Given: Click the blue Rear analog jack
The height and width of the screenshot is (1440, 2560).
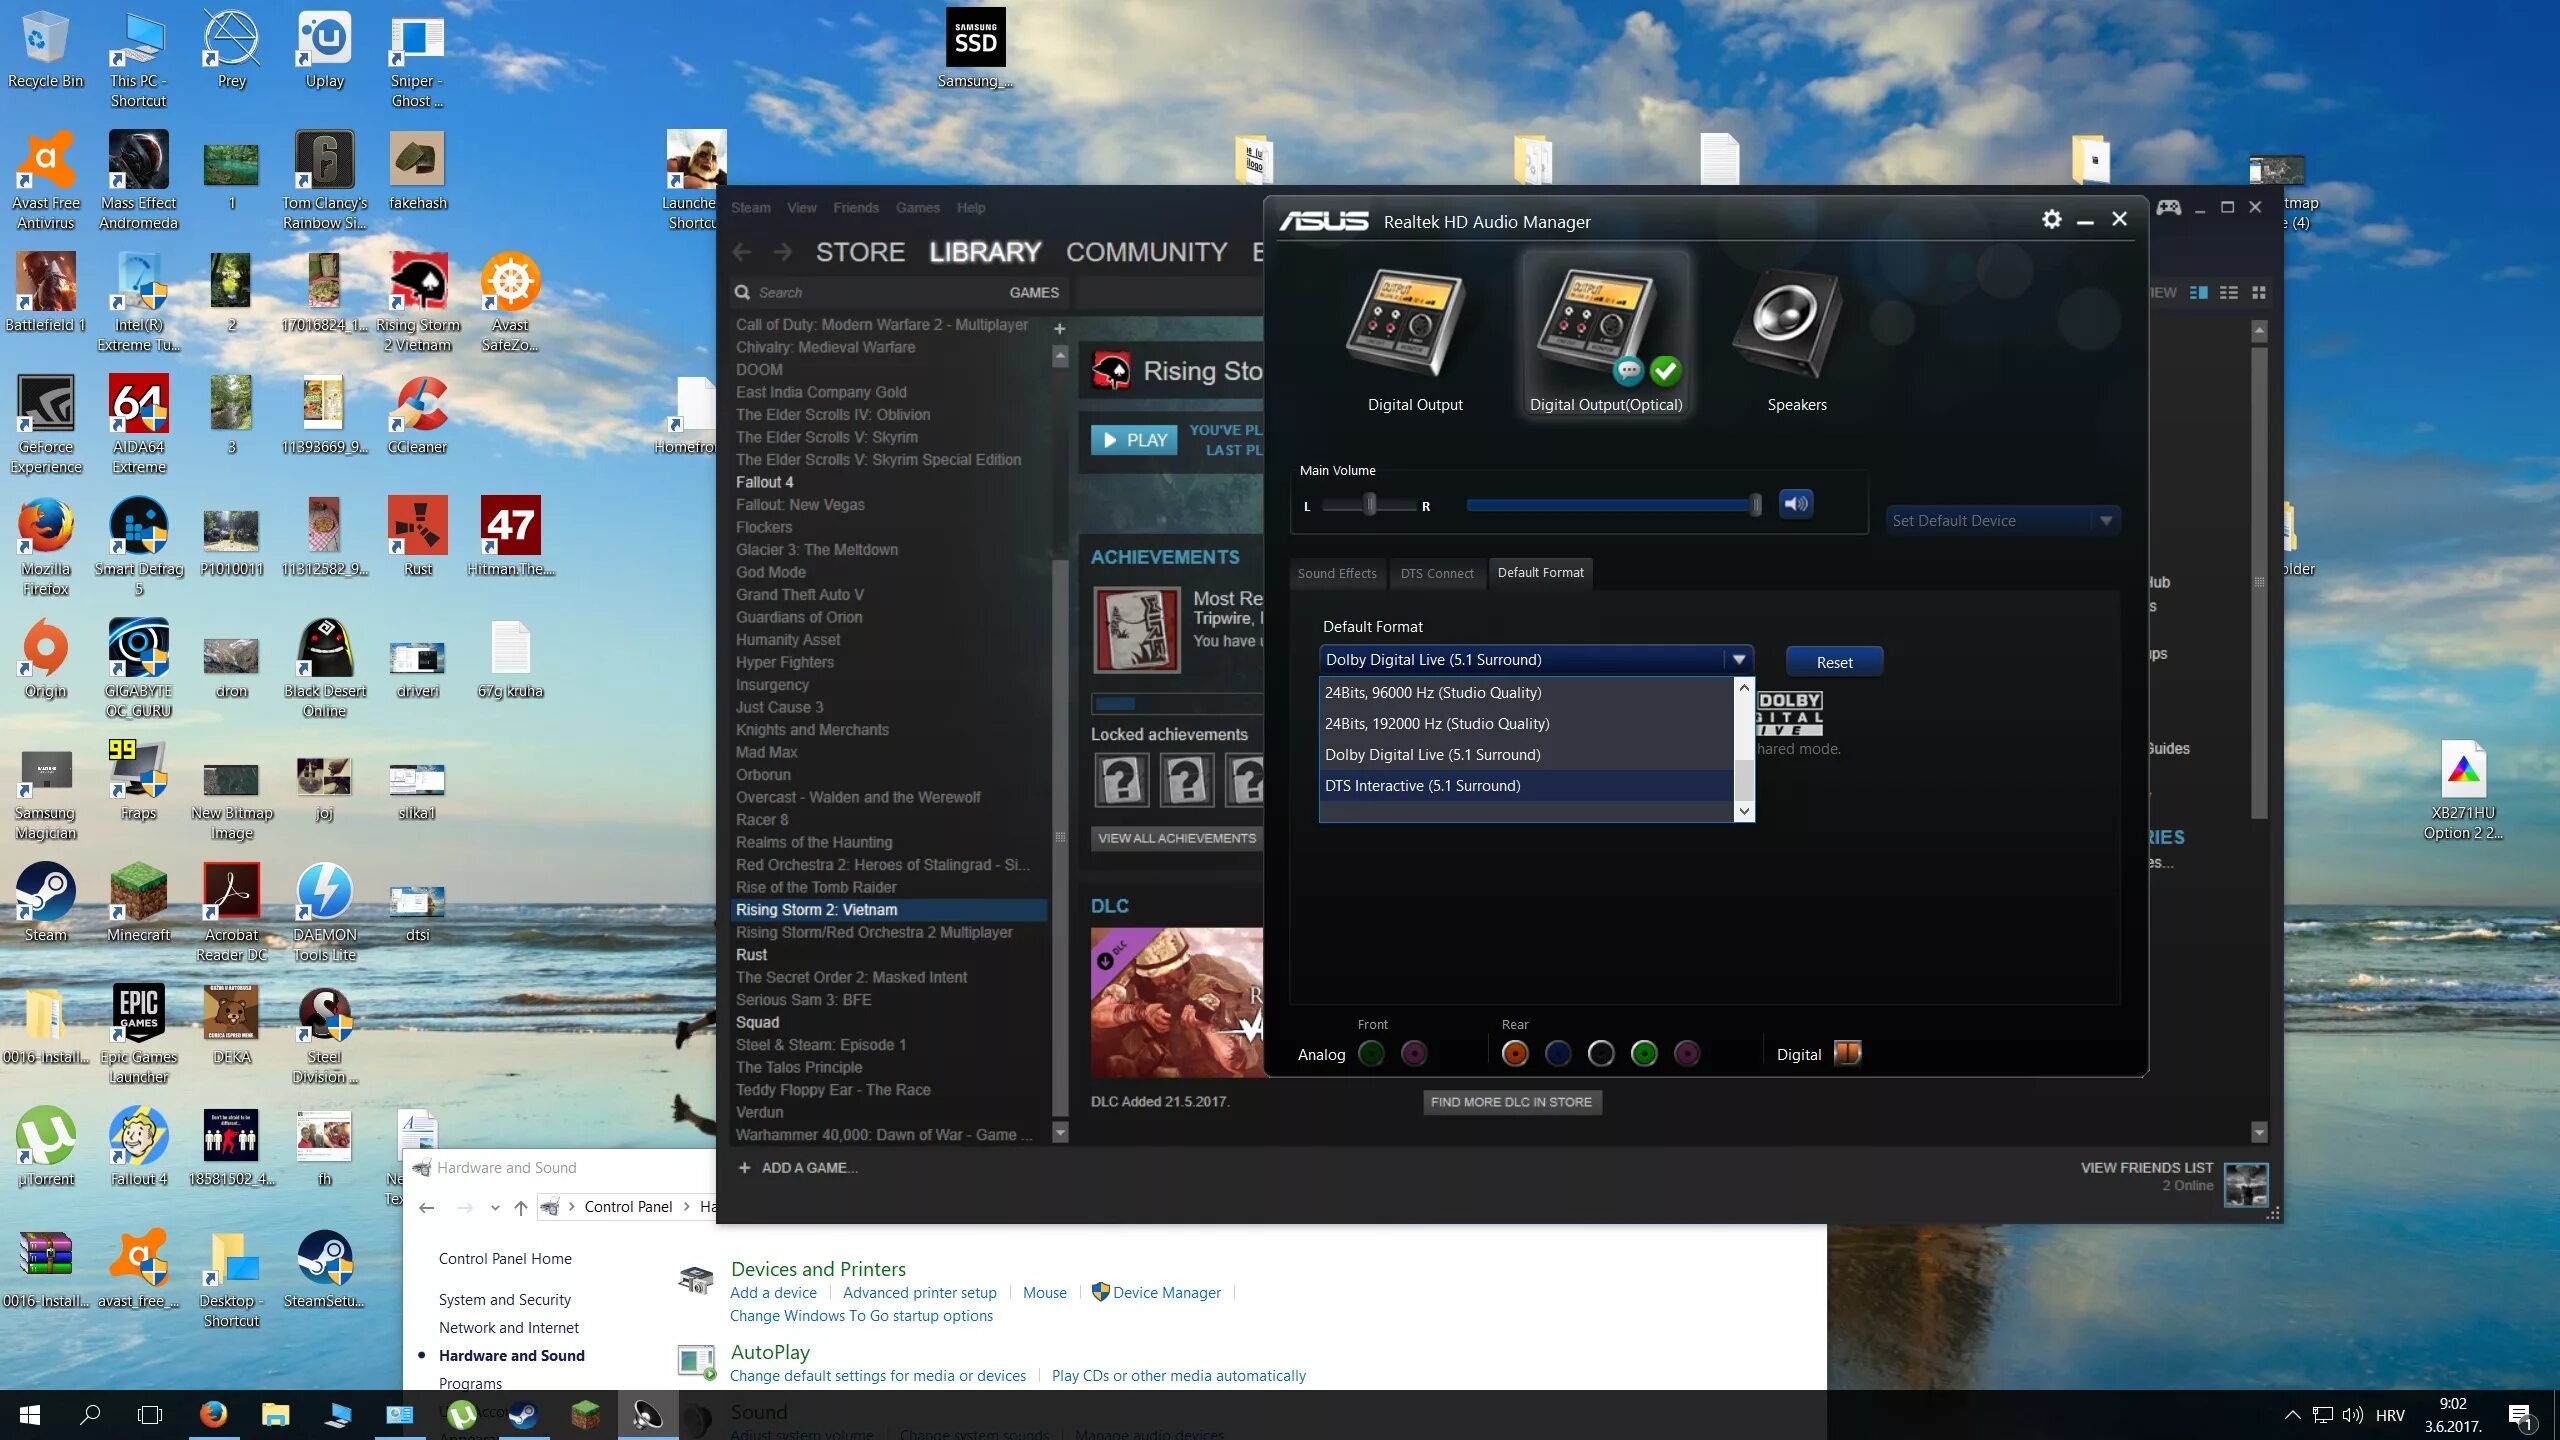Looking at the screenshot, I should click(1558, 1053).
